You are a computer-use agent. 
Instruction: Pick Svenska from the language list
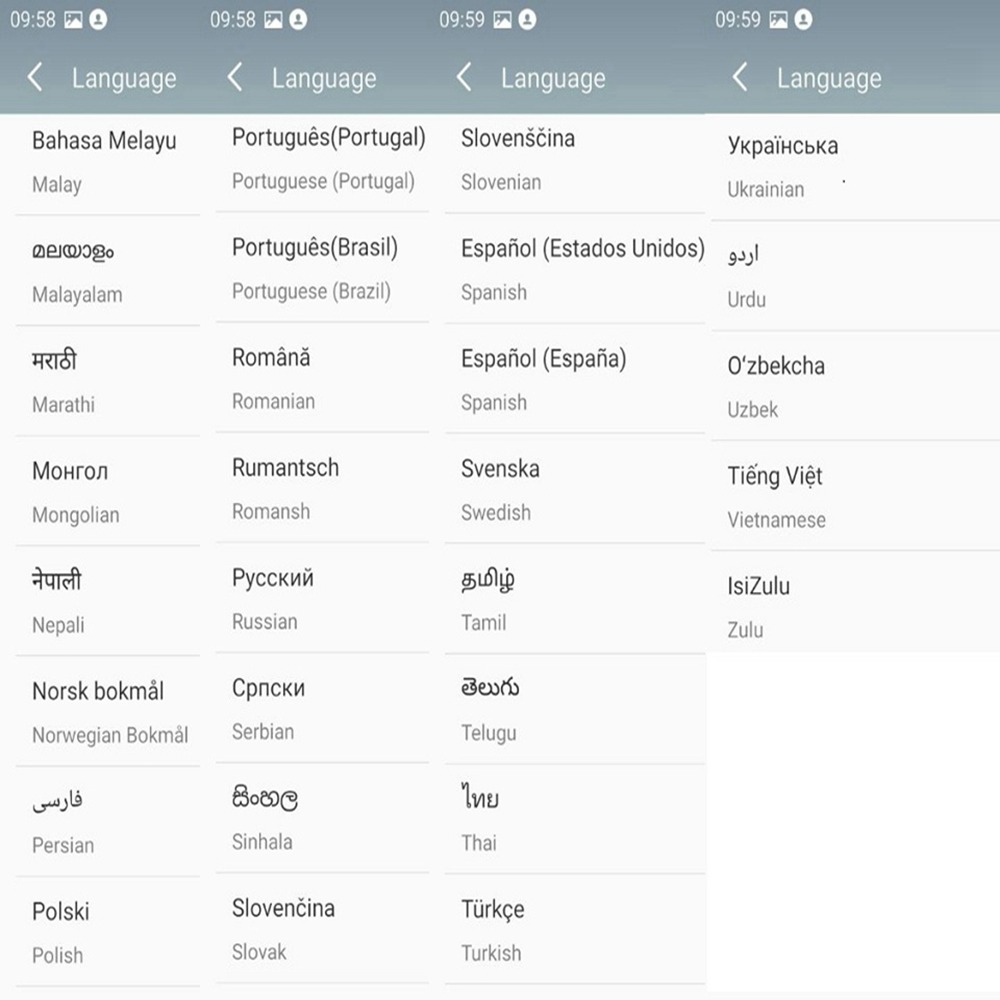coord(500,489)
